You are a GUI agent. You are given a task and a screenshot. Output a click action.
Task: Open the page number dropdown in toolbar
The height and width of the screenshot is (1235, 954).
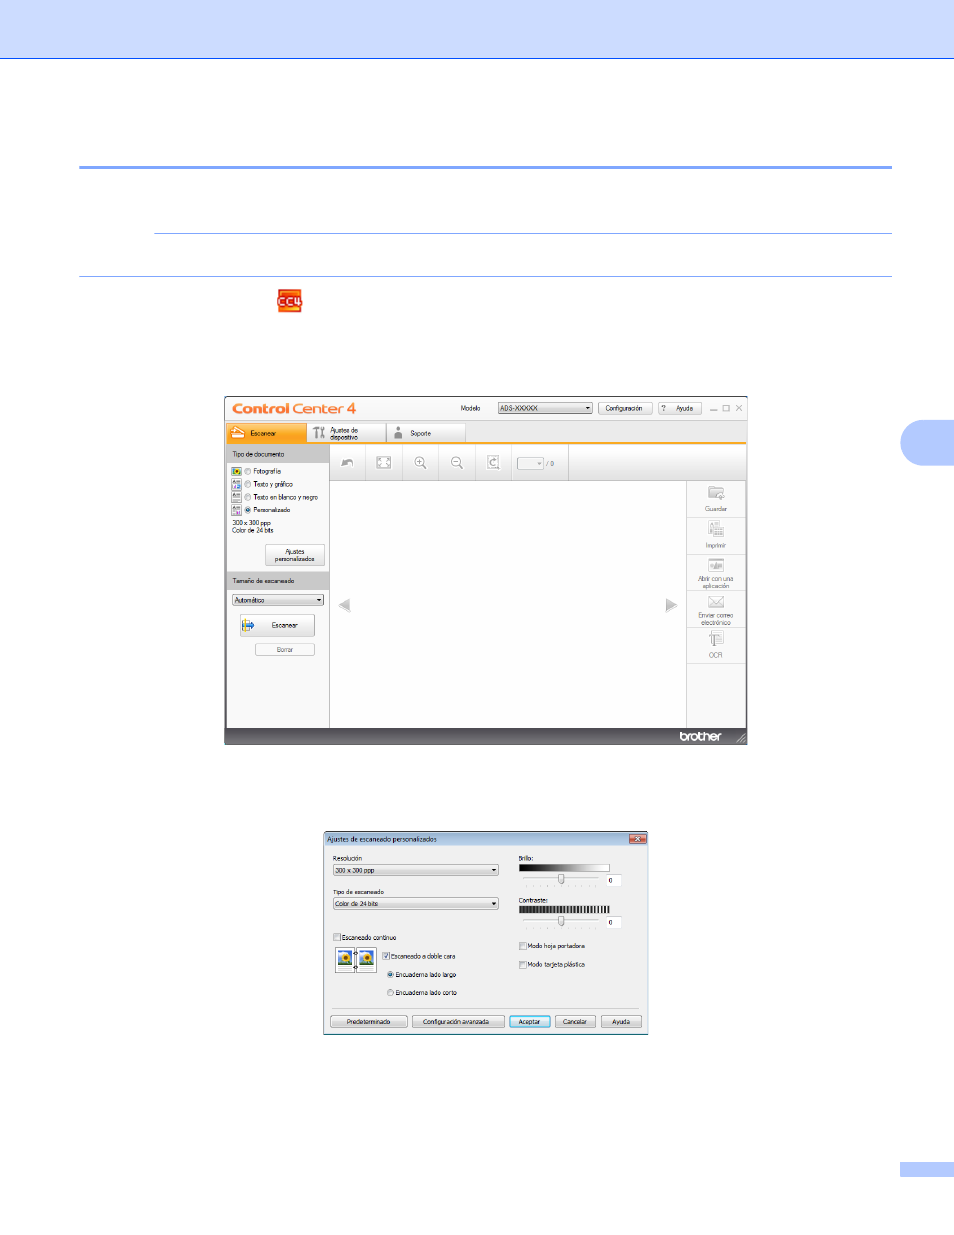[x=530, y=463]
